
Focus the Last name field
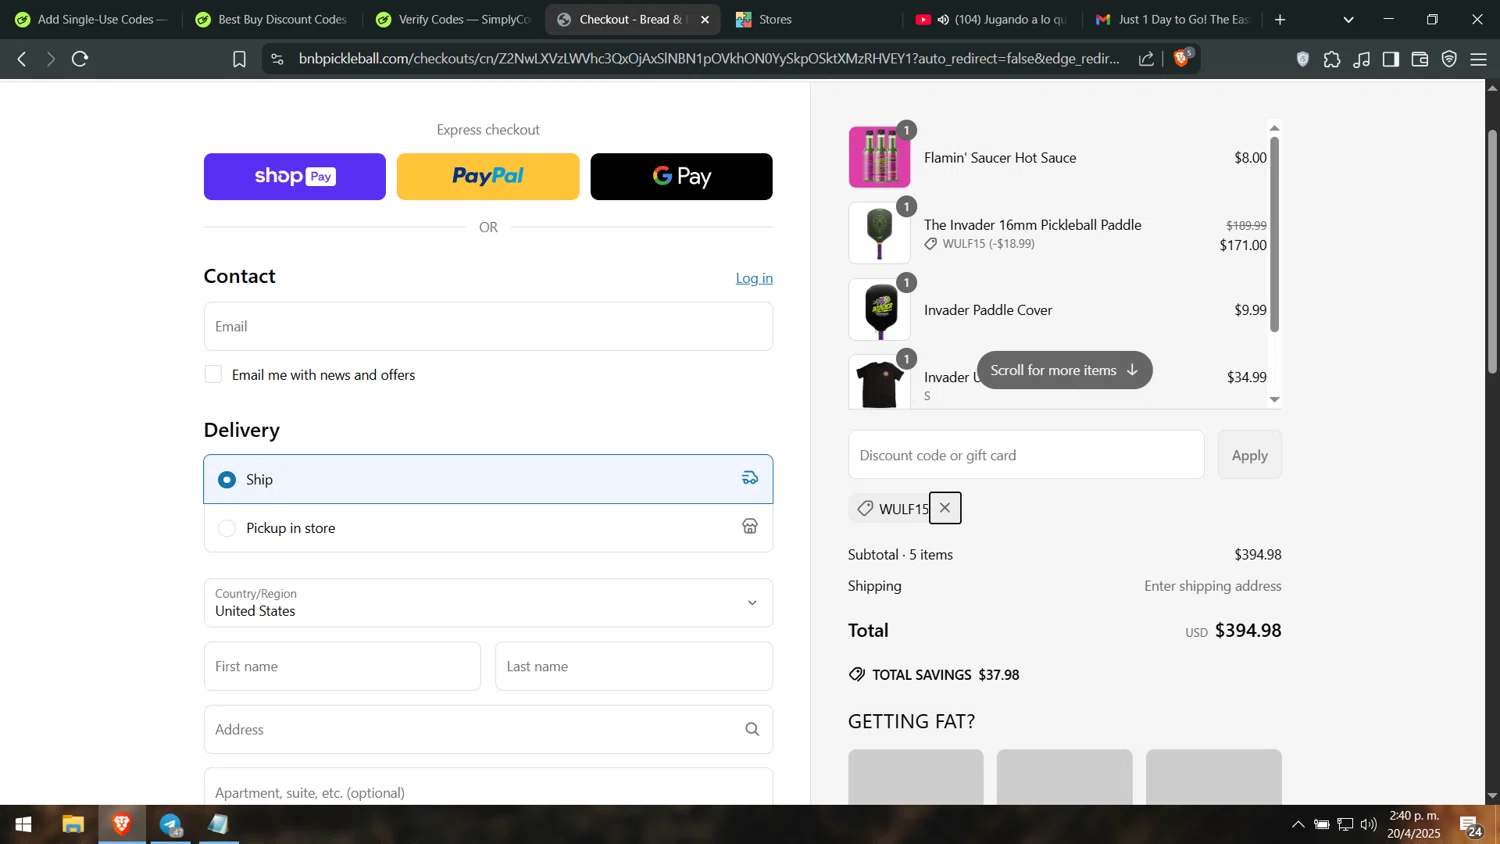coord(634,666)
